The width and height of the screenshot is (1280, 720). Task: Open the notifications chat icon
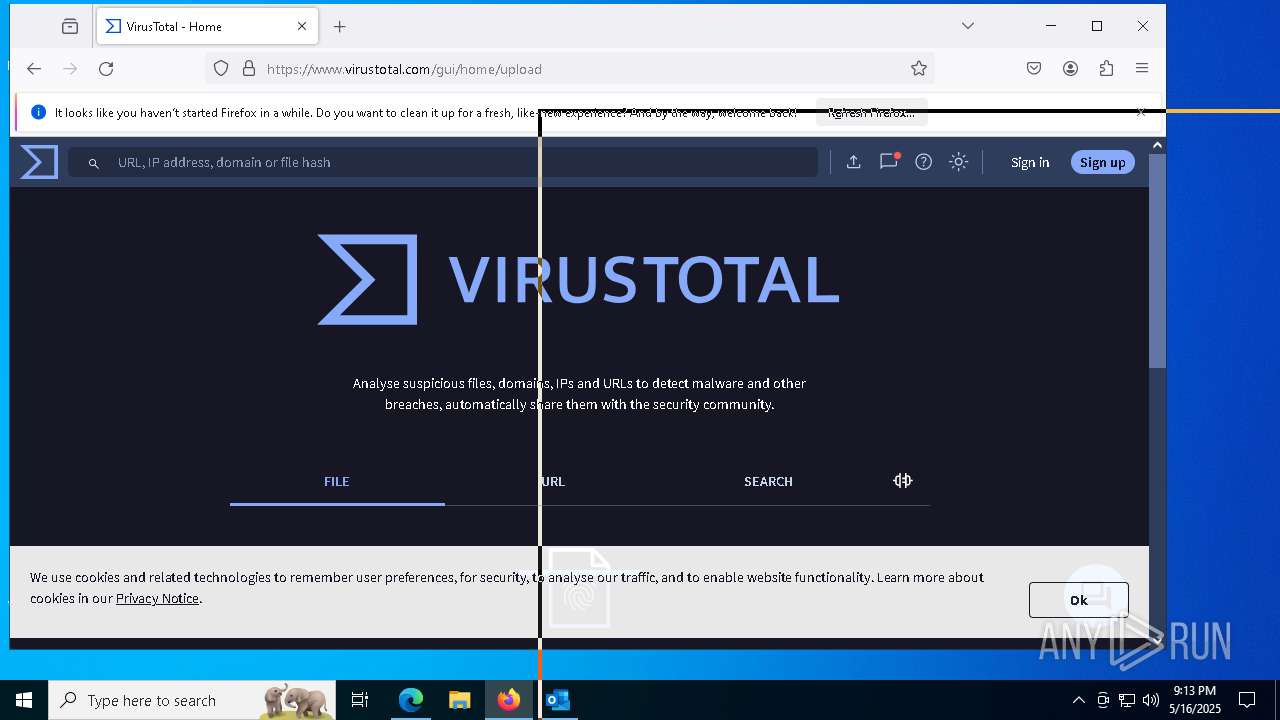(x=889, y=161)
